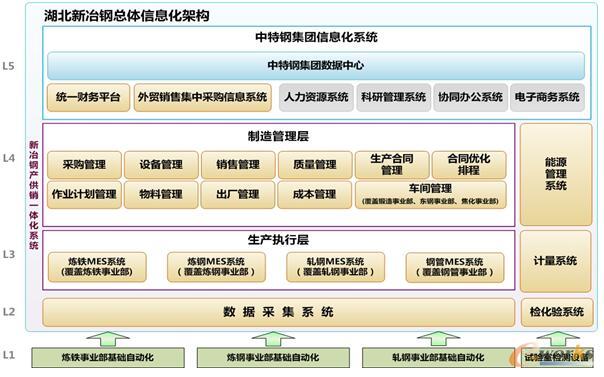
Task: Click the 协同办公系统 box
Action: (x=470, y=97)
